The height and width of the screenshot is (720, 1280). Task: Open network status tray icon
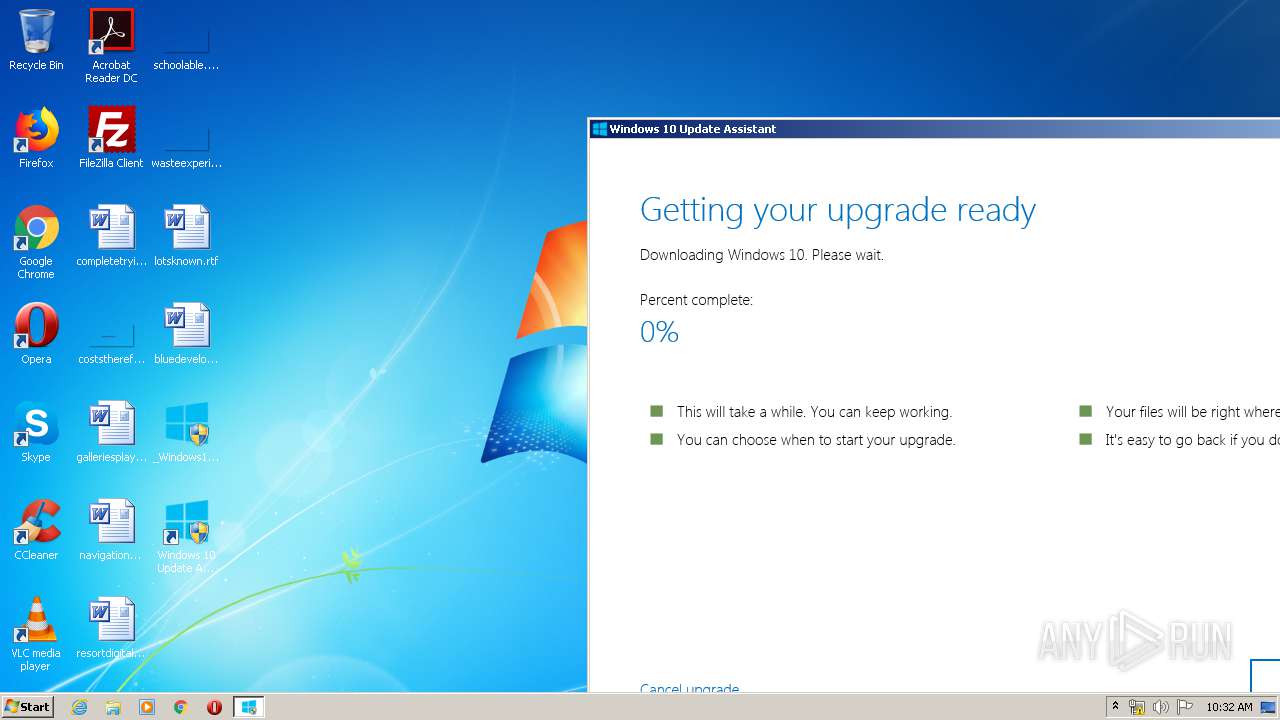1137,707
